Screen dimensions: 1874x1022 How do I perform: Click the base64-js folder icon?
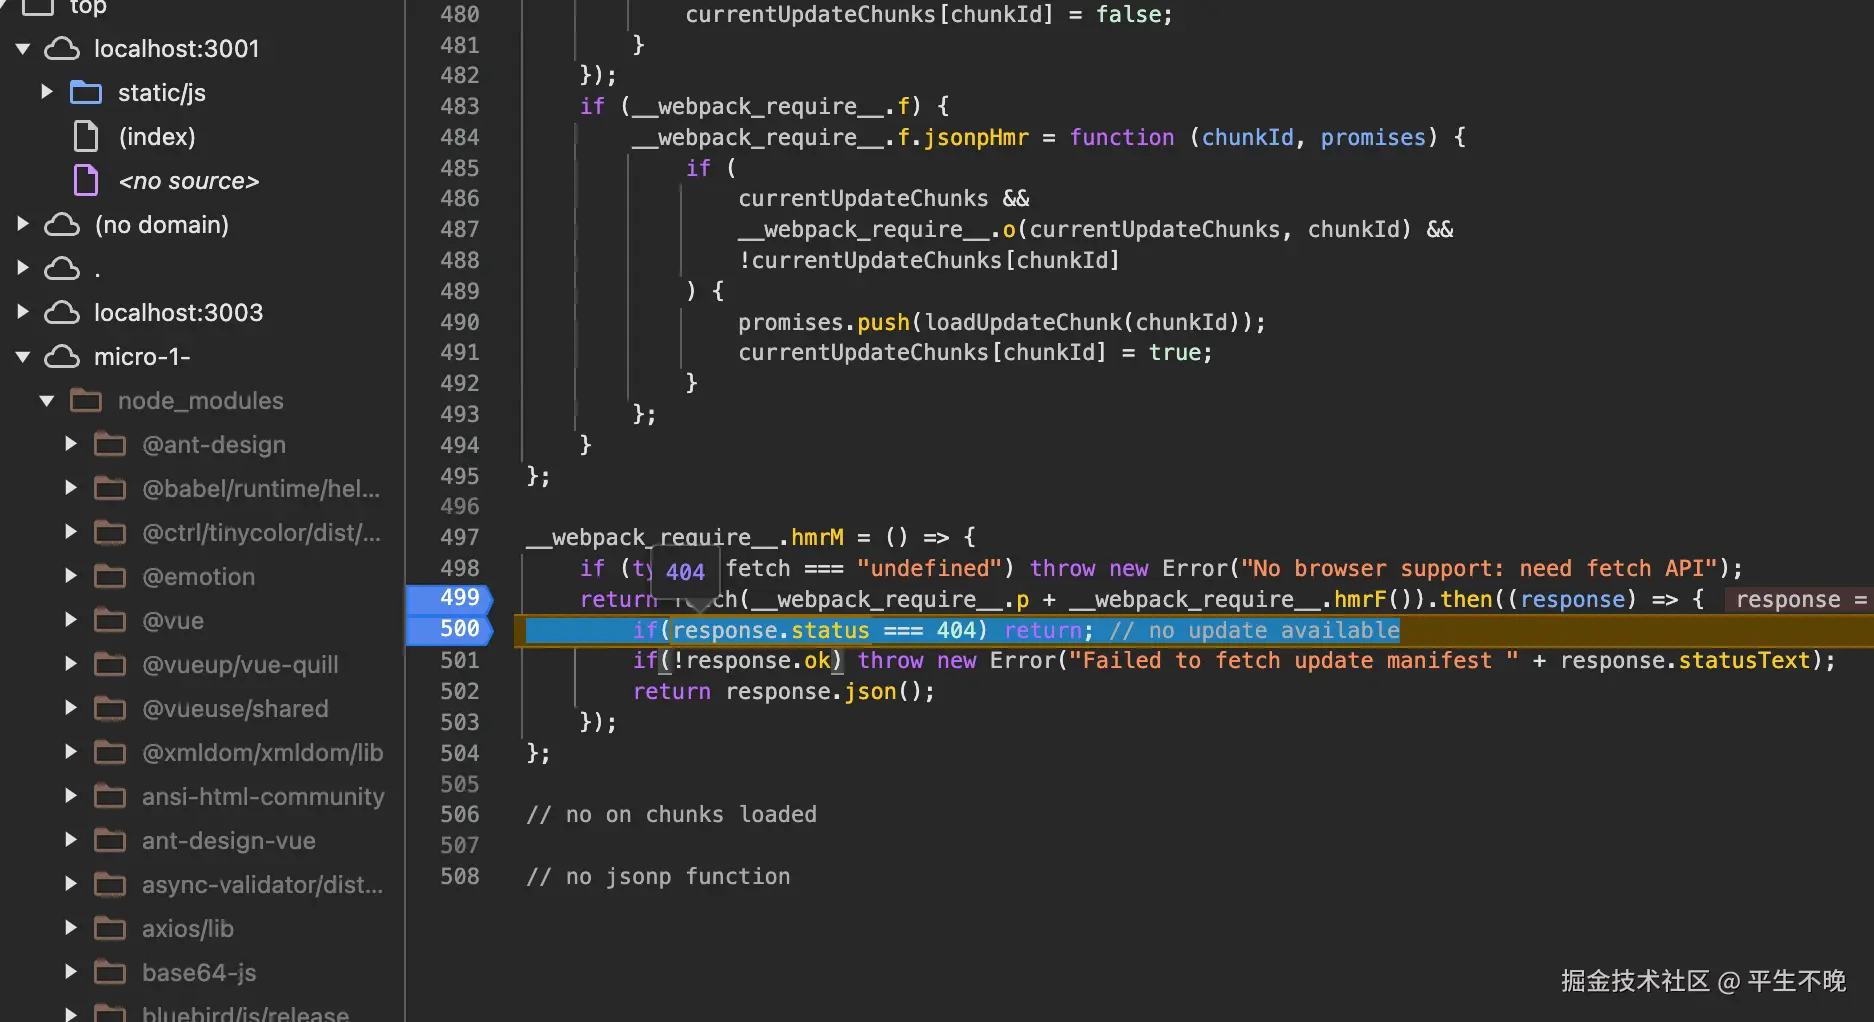click(x=110, y=973)
